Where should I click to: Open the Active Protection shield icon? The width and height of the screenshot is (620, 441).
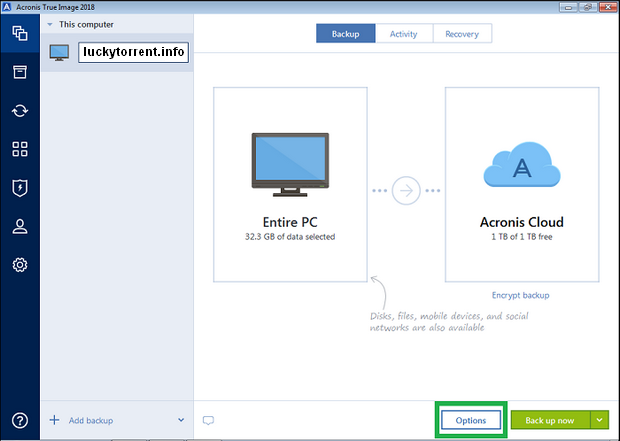20,188
